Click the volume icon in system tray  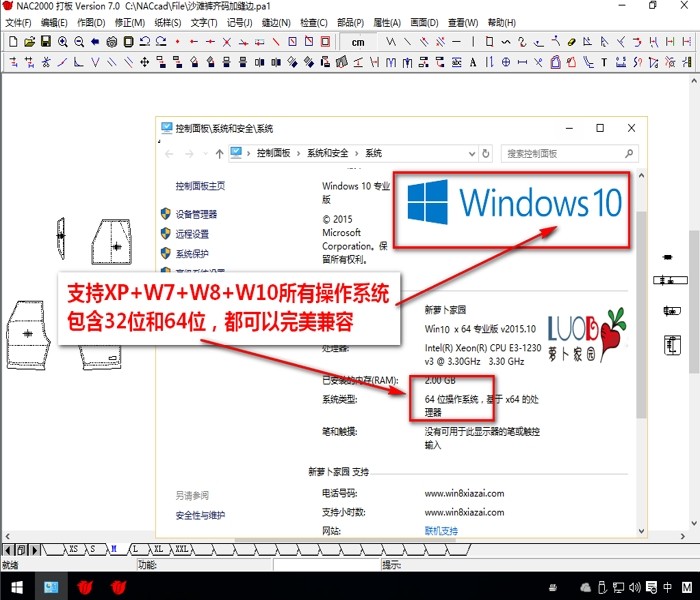click(x=634, y=587)
